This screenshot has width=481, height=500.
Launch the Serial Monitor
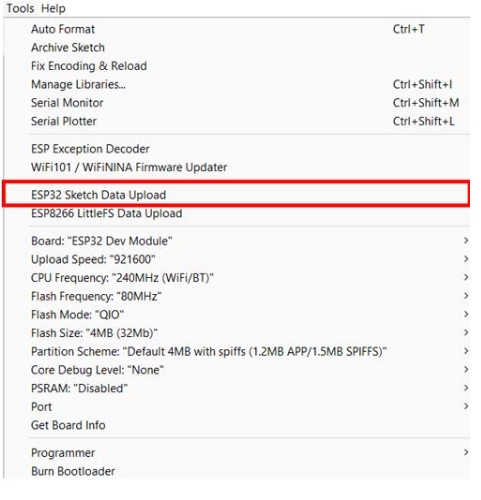tap(236, 103)
